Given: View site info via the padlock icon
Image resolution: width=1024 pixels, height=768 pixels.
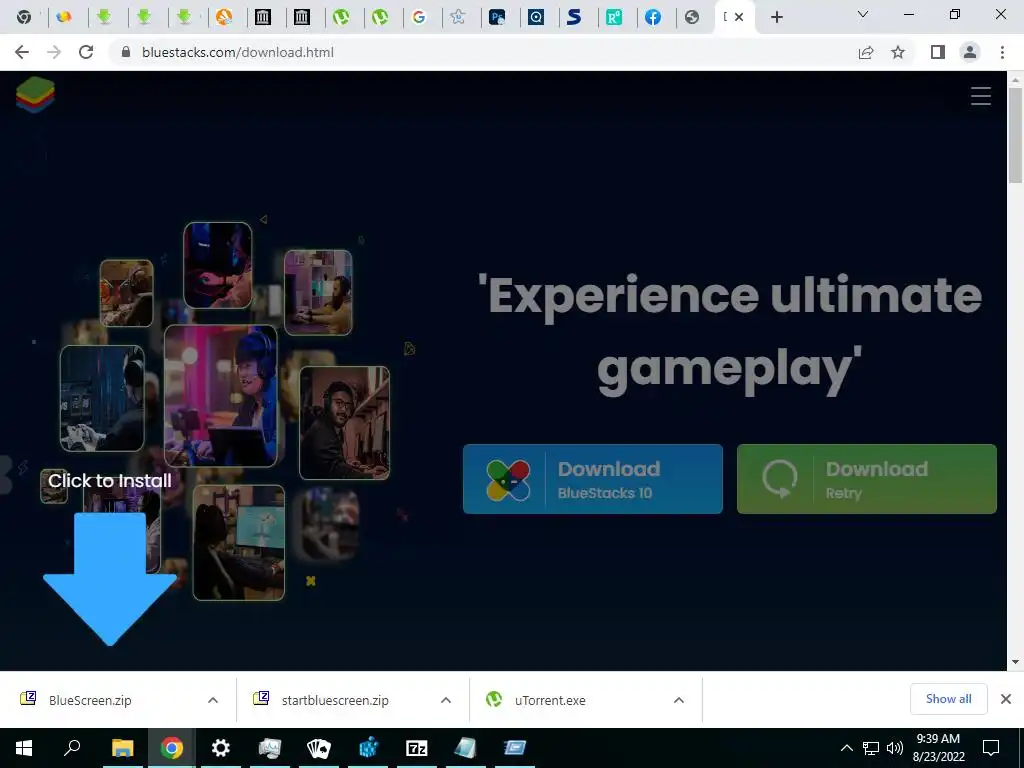Looking at the screenshot, I should (126, 52).
